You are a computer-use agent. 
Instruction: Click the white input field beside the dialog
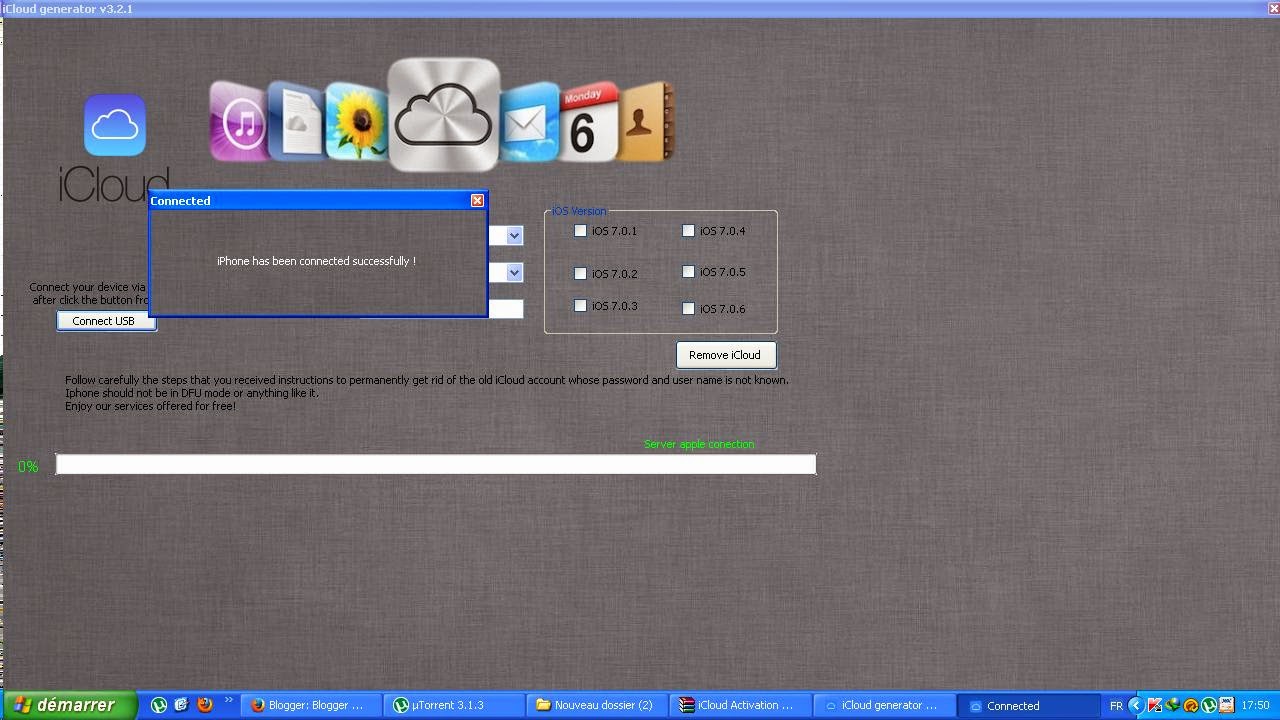[x=506, y=309]
